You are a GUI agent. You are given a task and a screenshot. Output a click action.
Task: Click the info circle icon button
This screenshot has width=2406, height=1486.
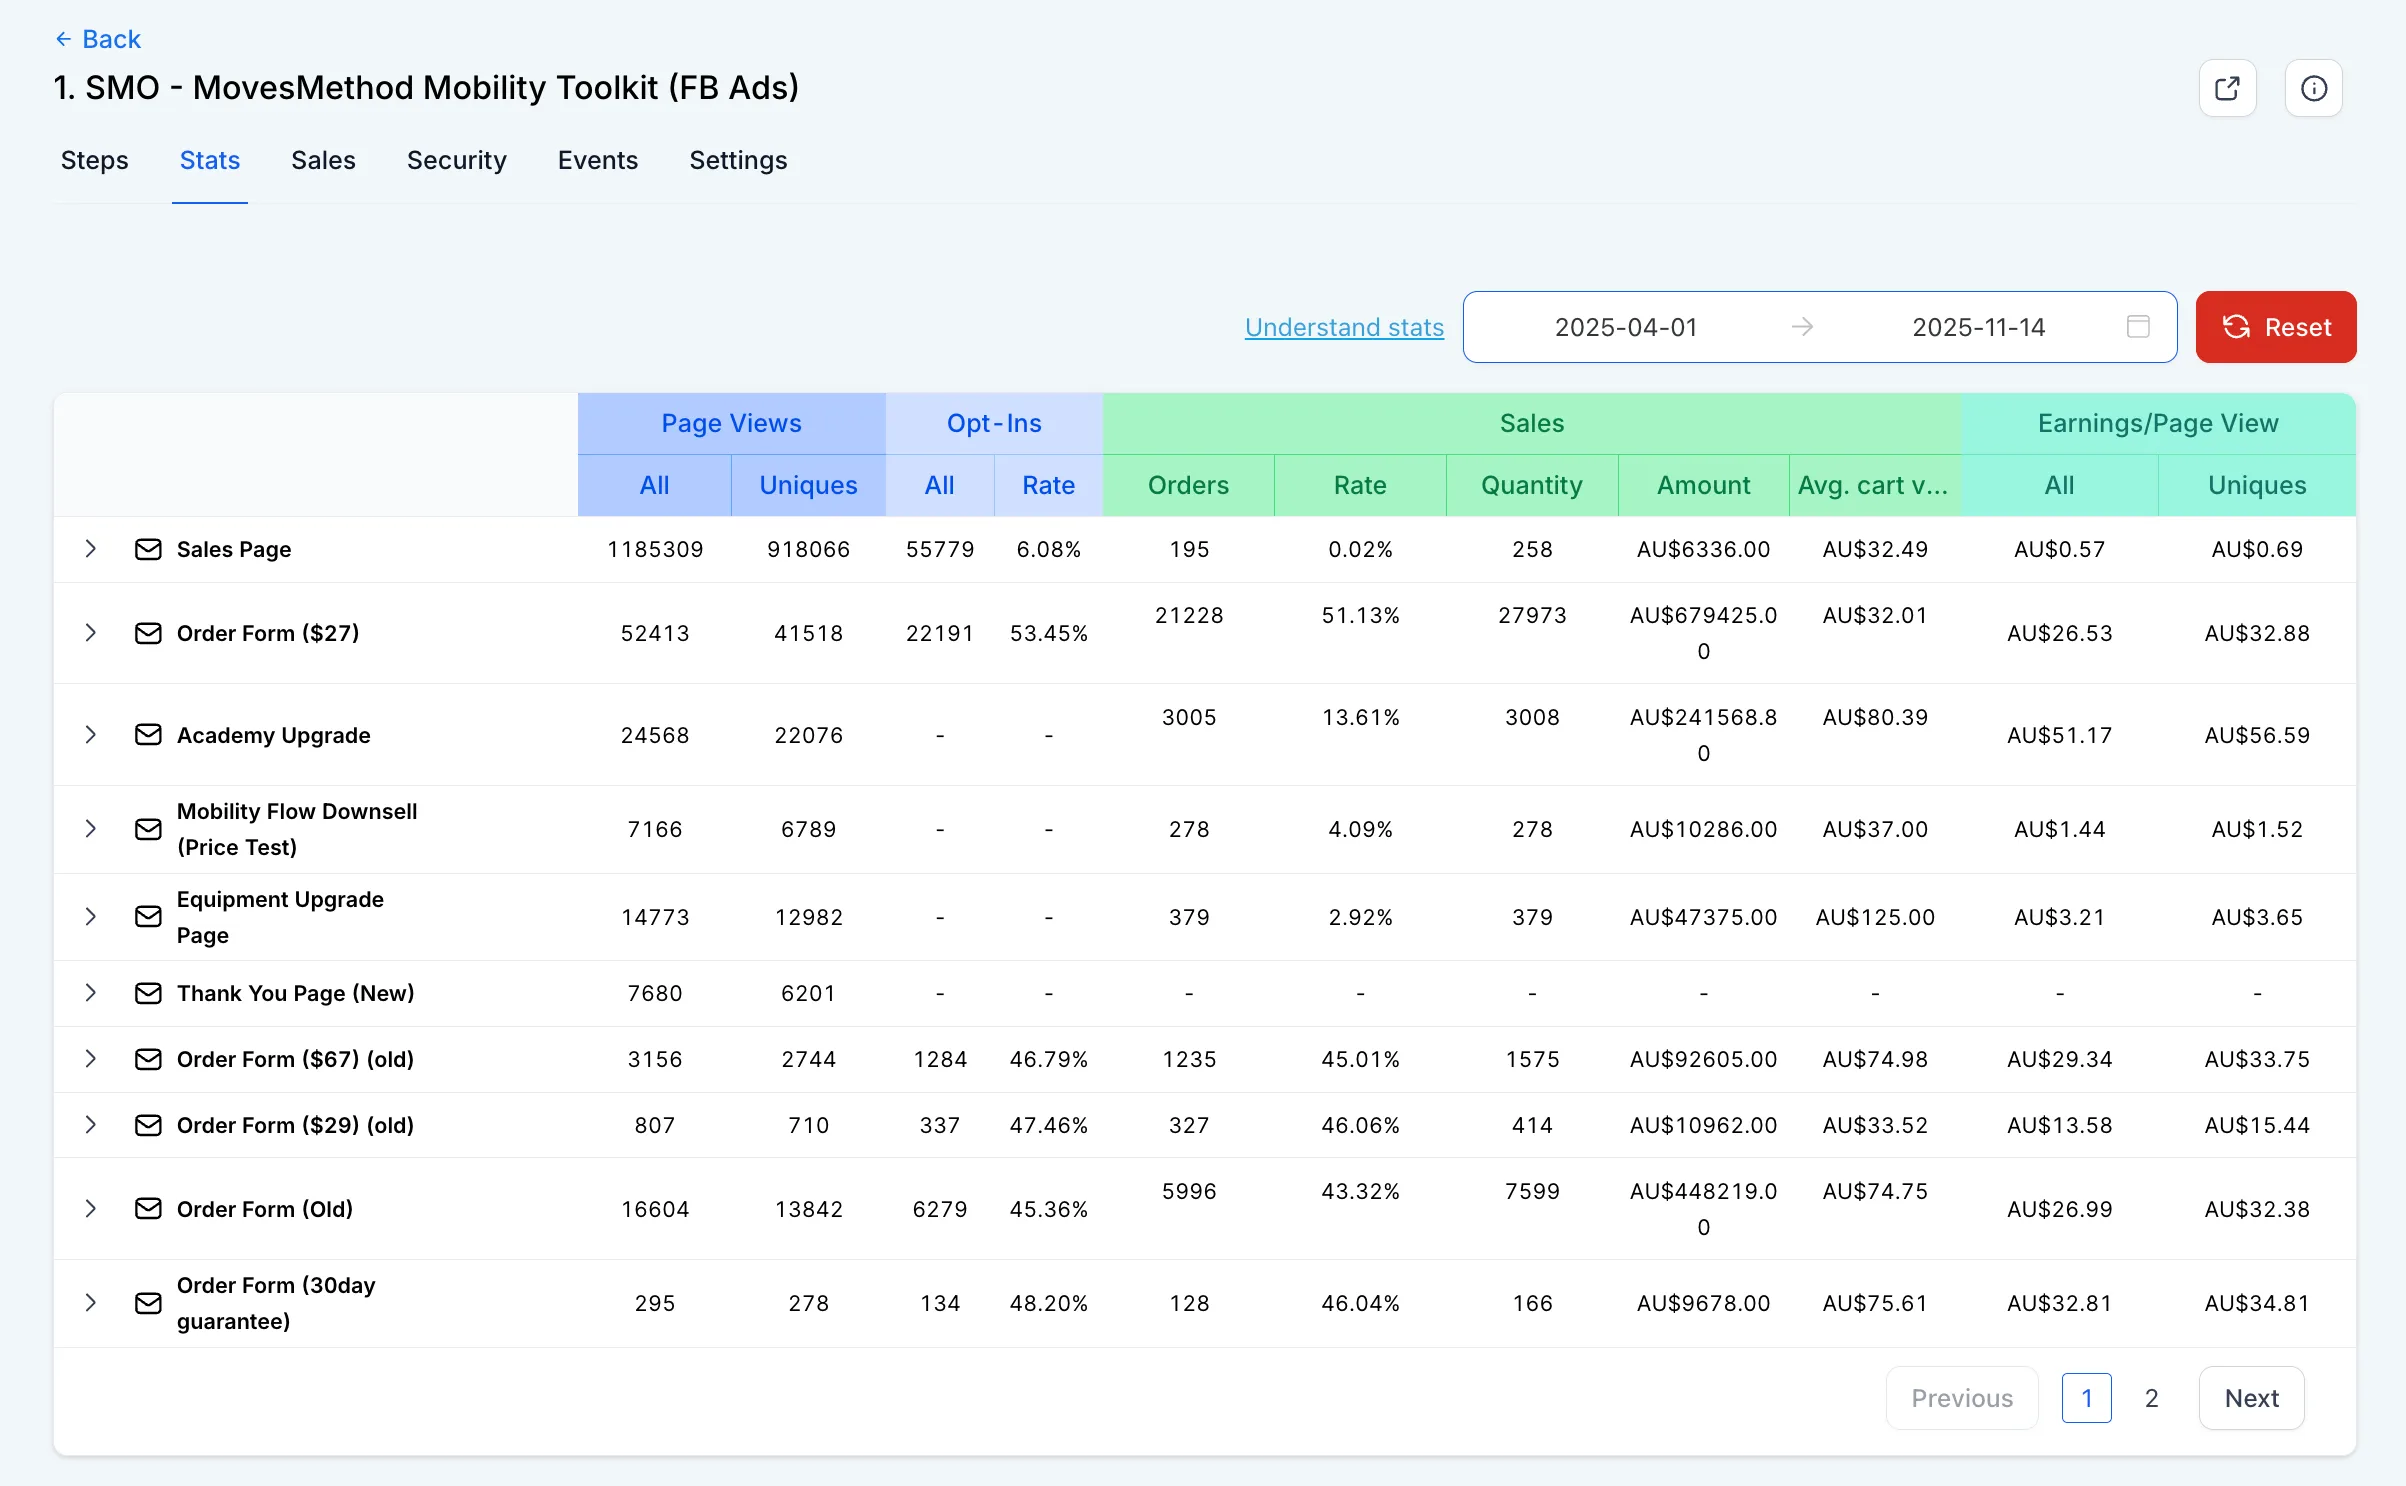click(x=2313, y=88)
